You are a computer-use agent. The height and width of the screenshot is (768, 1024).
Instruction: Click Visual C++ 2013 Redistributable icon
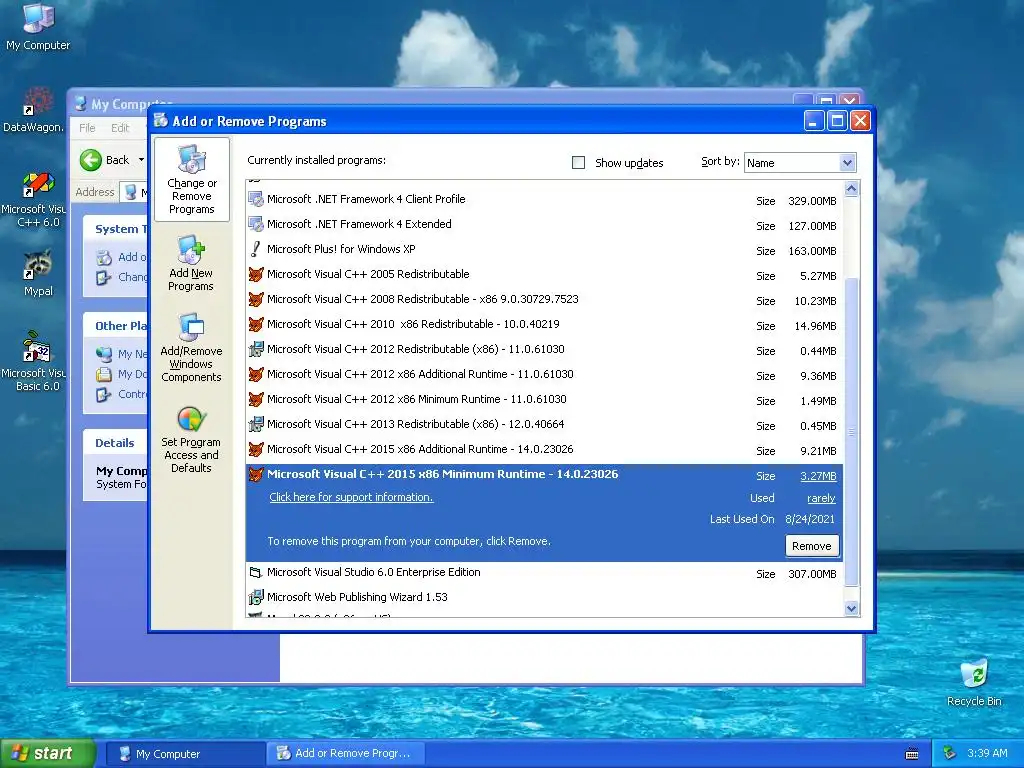[x=256, y=424]
